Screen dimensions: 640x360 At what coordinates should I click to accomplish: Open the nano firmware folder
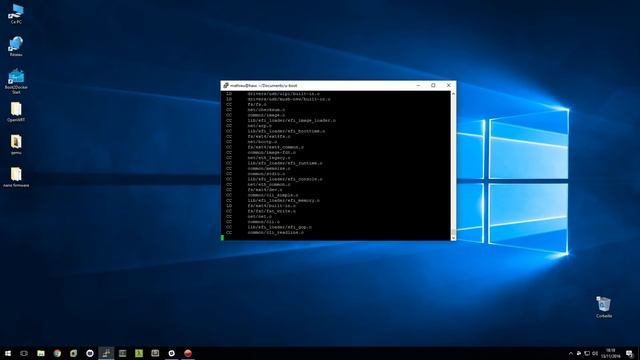pos(16,177)
